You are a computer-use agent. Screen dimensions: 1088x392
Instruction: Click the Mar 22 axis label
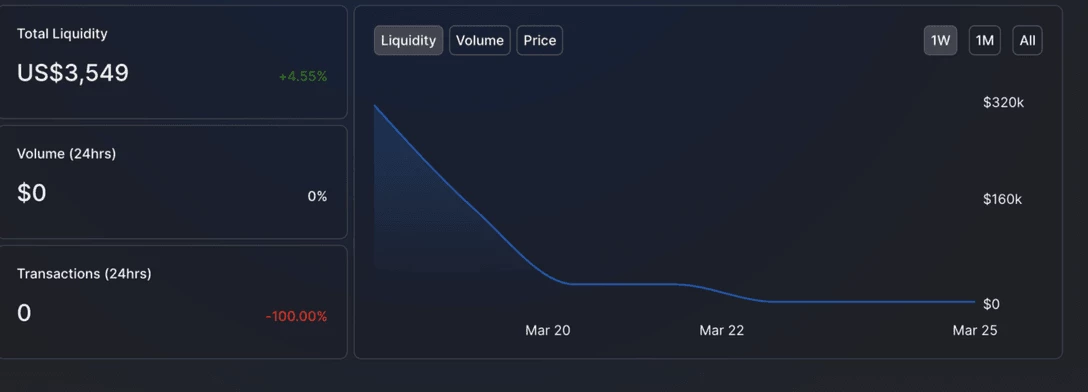[722, 330]
